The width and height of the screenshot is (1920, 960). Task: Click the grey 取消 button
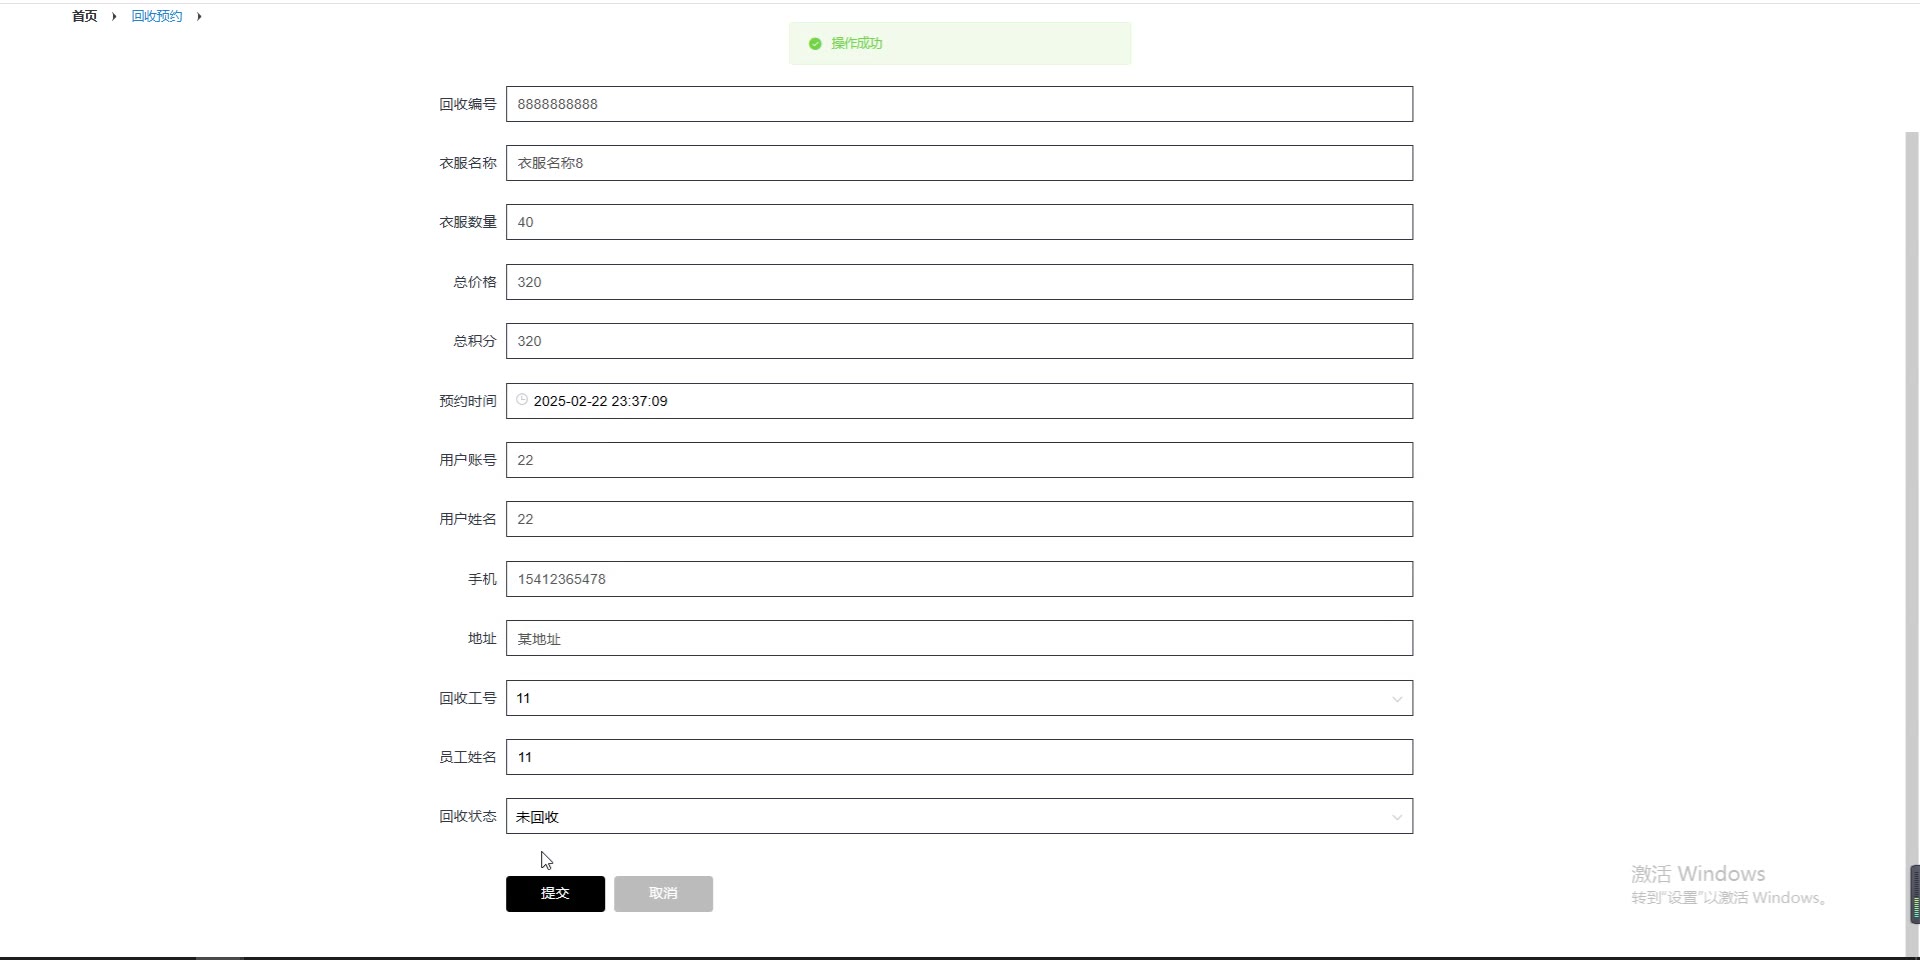663,894
